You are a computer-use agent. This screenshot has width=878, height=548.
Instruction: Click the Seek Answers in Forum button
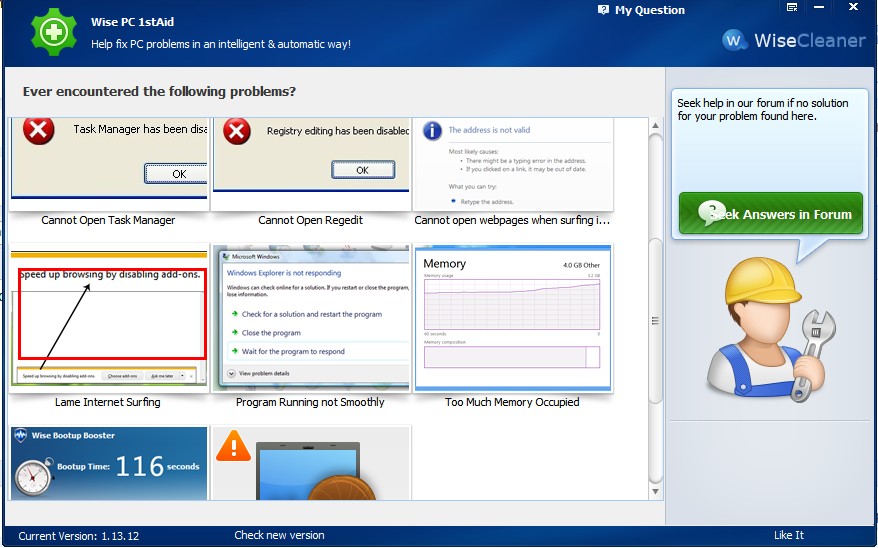pyautogui.click(x=770, y=213)
